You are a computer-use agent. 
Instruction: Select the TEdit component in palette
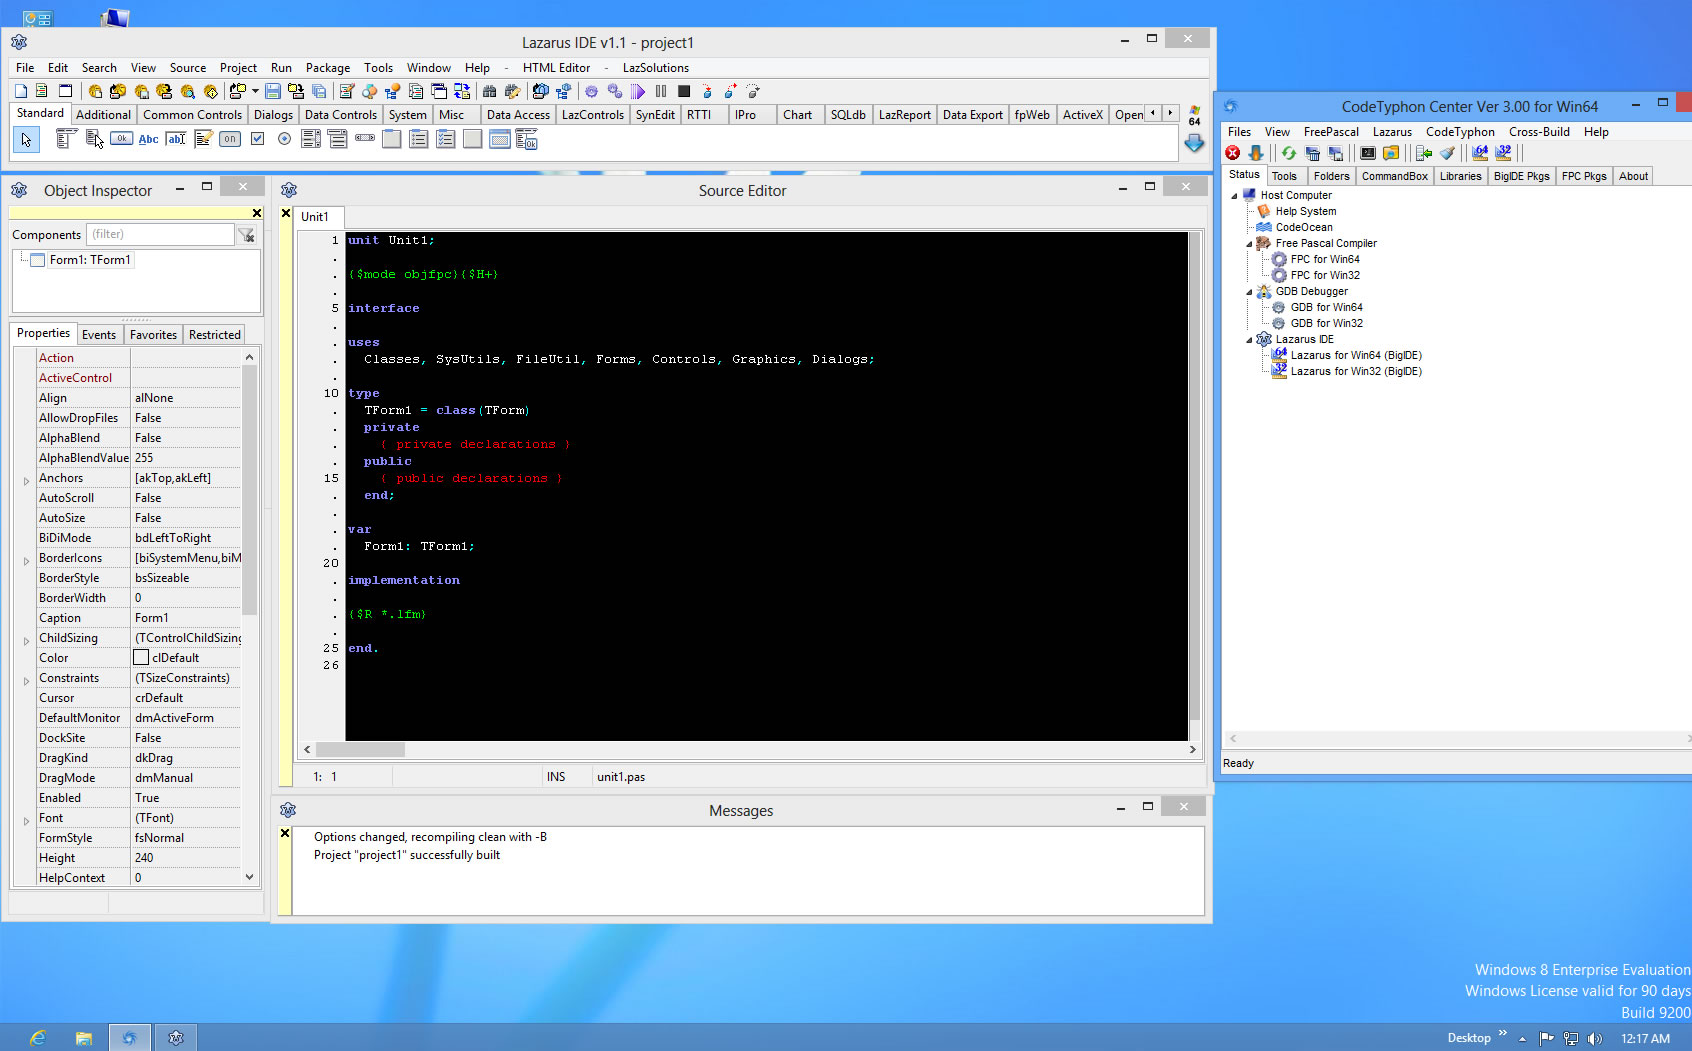click(x=176, y=139)
